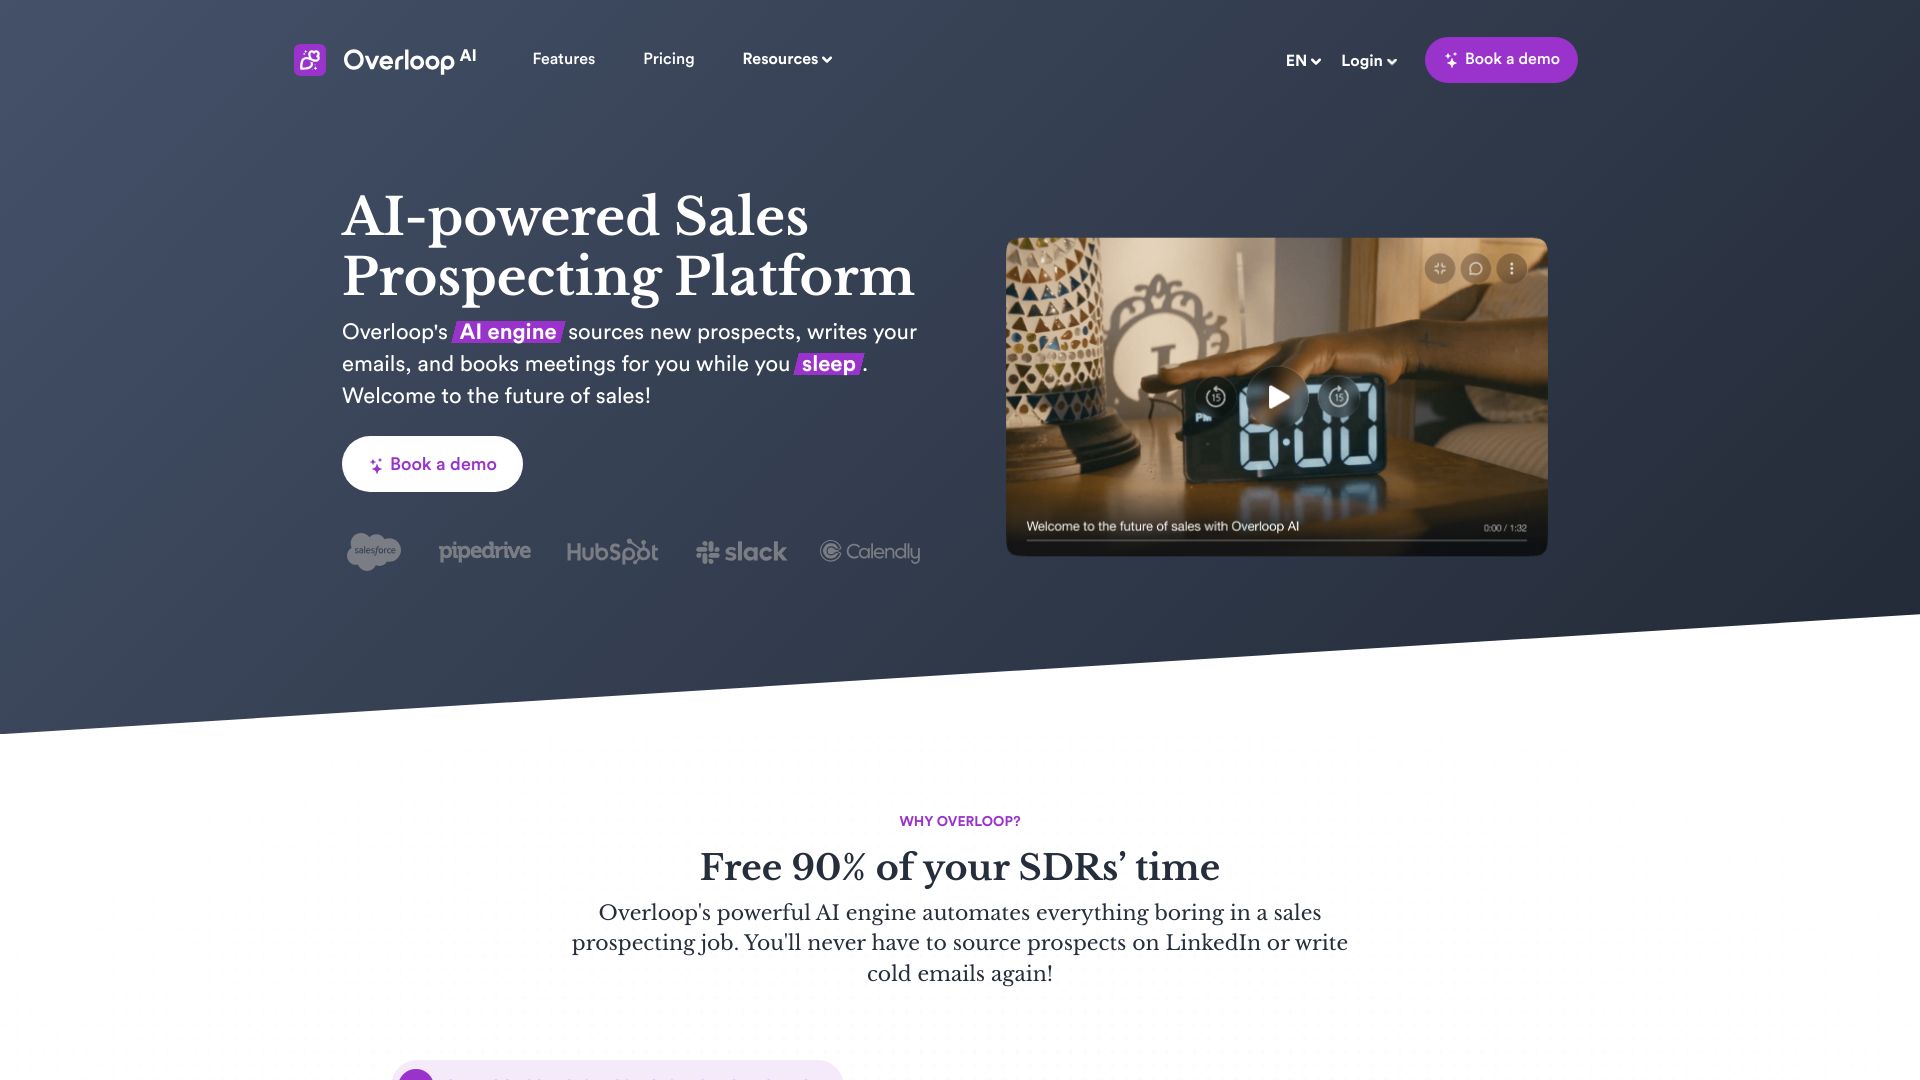This screenshot has width=1920, height=1080.
Task: Click the Pricing menu item
Action: [x=669, y=59]
